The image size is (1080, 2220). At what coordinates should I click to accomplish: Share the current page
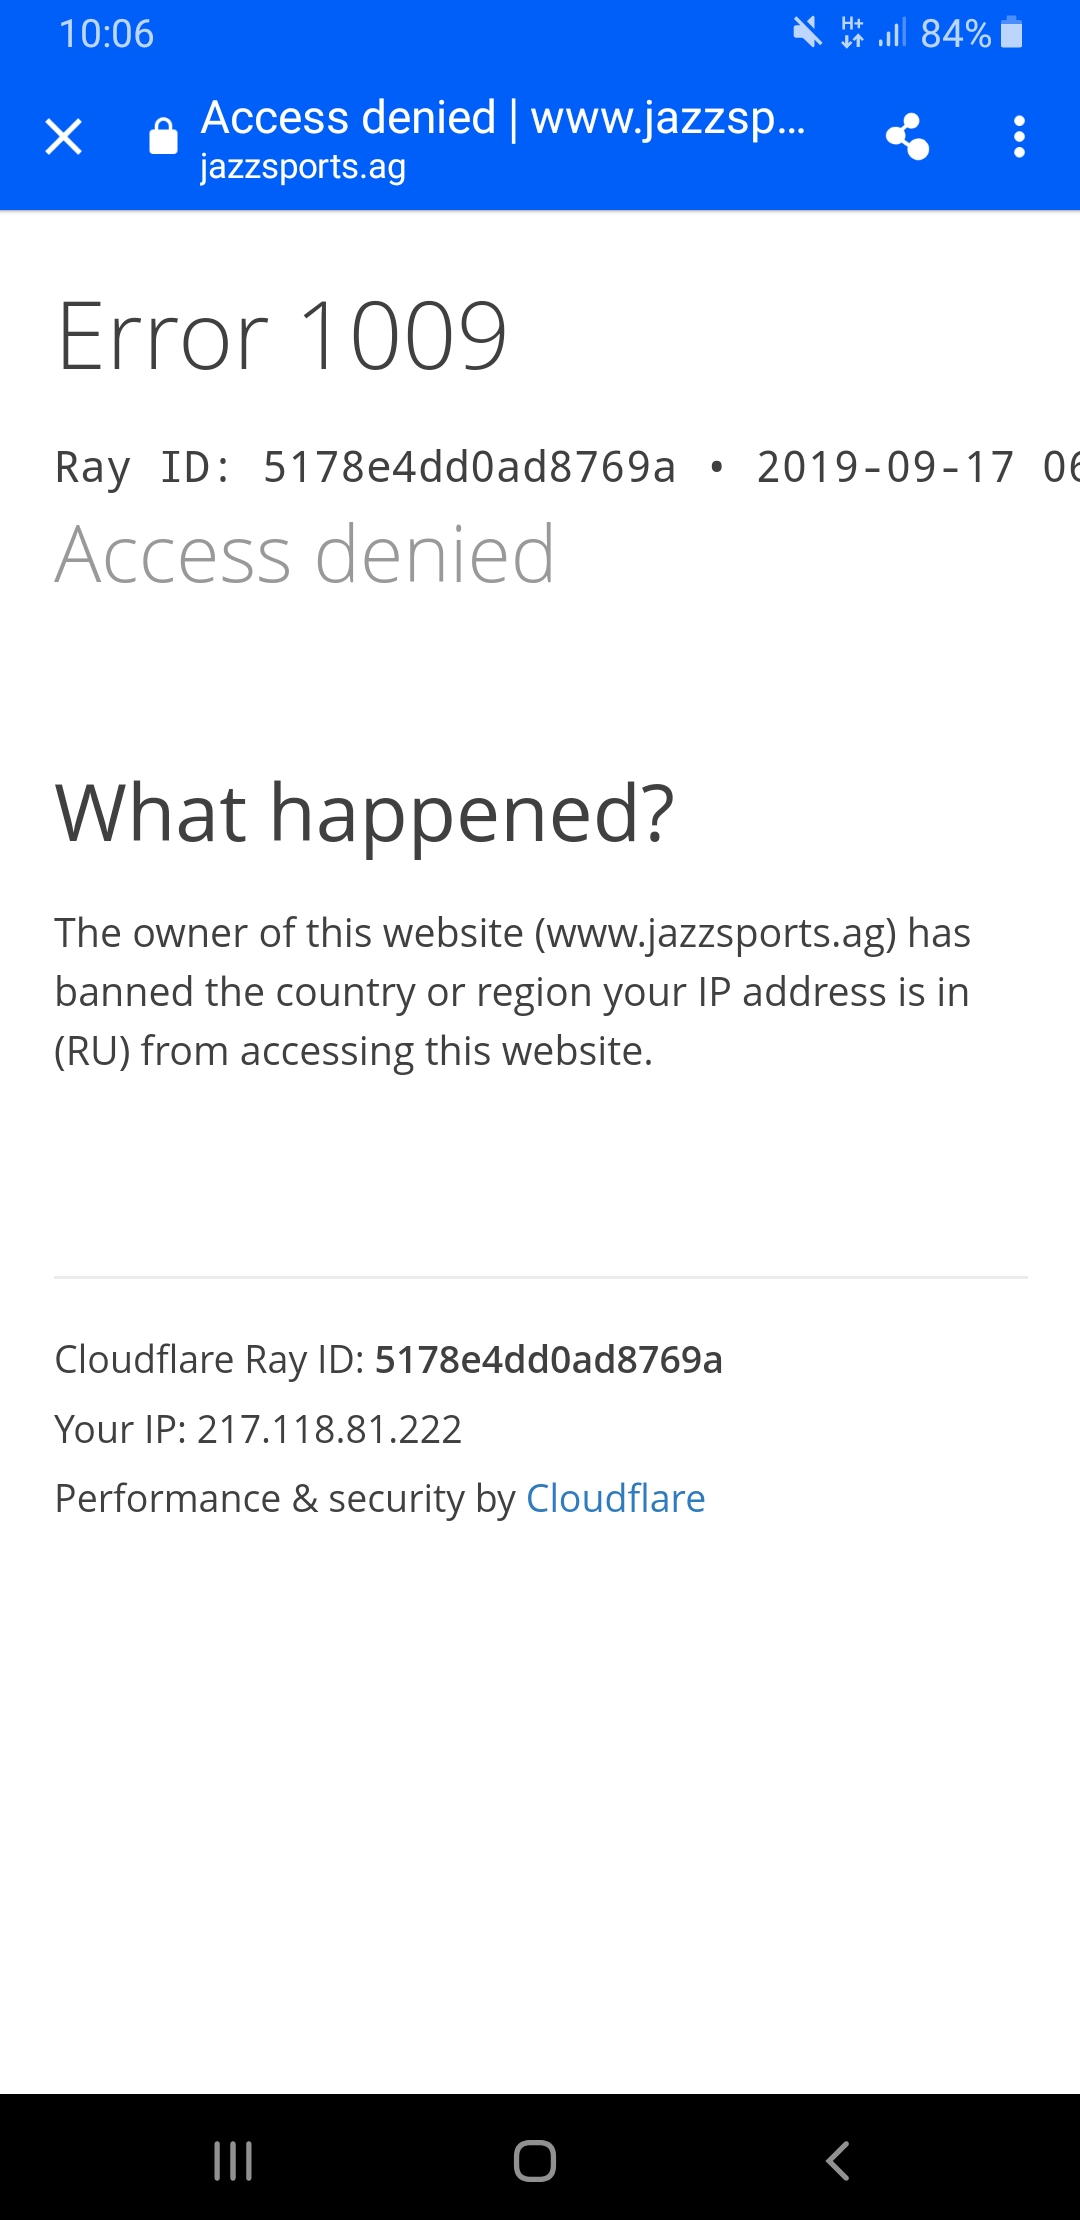pos(907,137)
